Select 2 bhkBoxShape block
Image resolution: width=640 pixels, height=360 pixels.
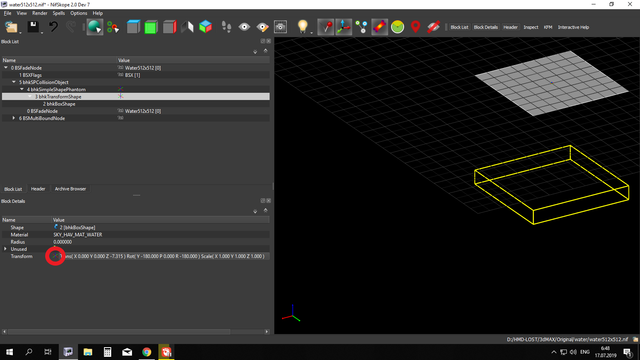59,104
